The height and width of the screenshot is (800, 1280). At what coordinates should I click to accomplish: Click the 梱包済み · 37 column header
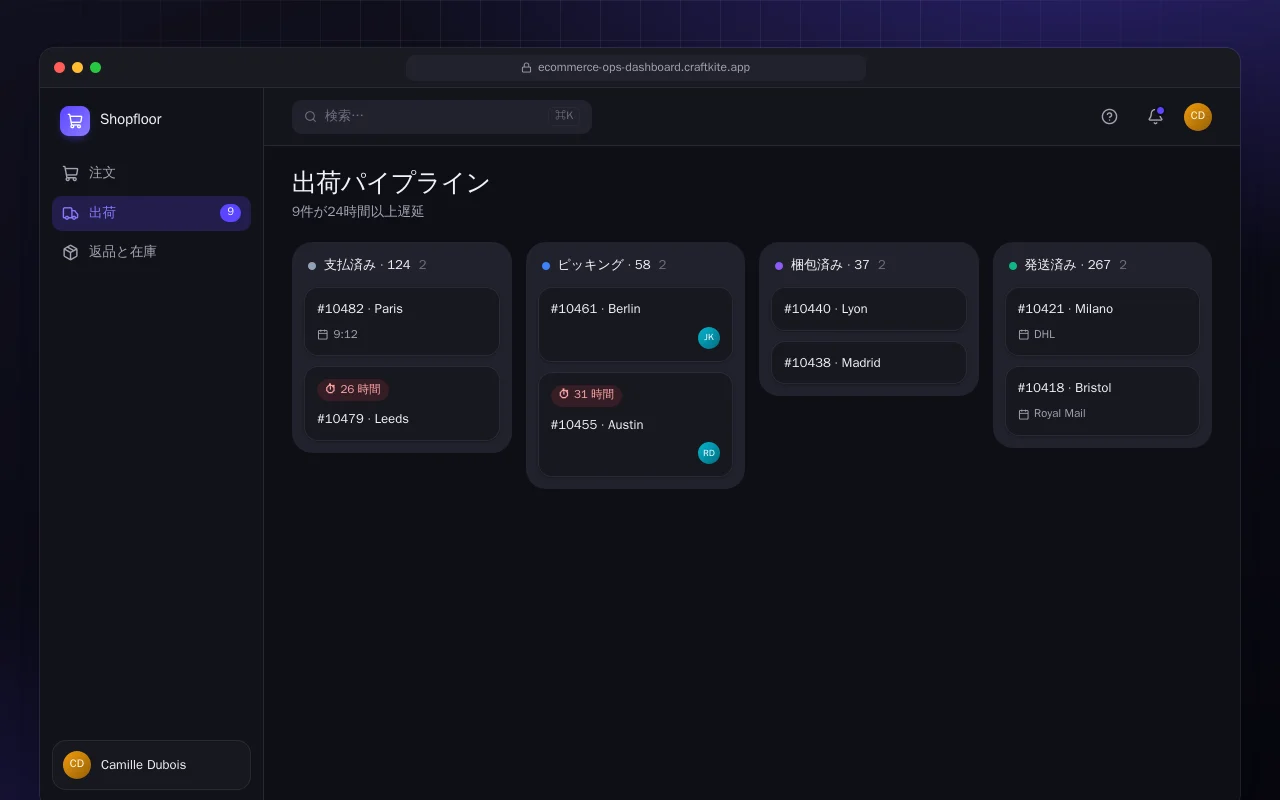830,265
